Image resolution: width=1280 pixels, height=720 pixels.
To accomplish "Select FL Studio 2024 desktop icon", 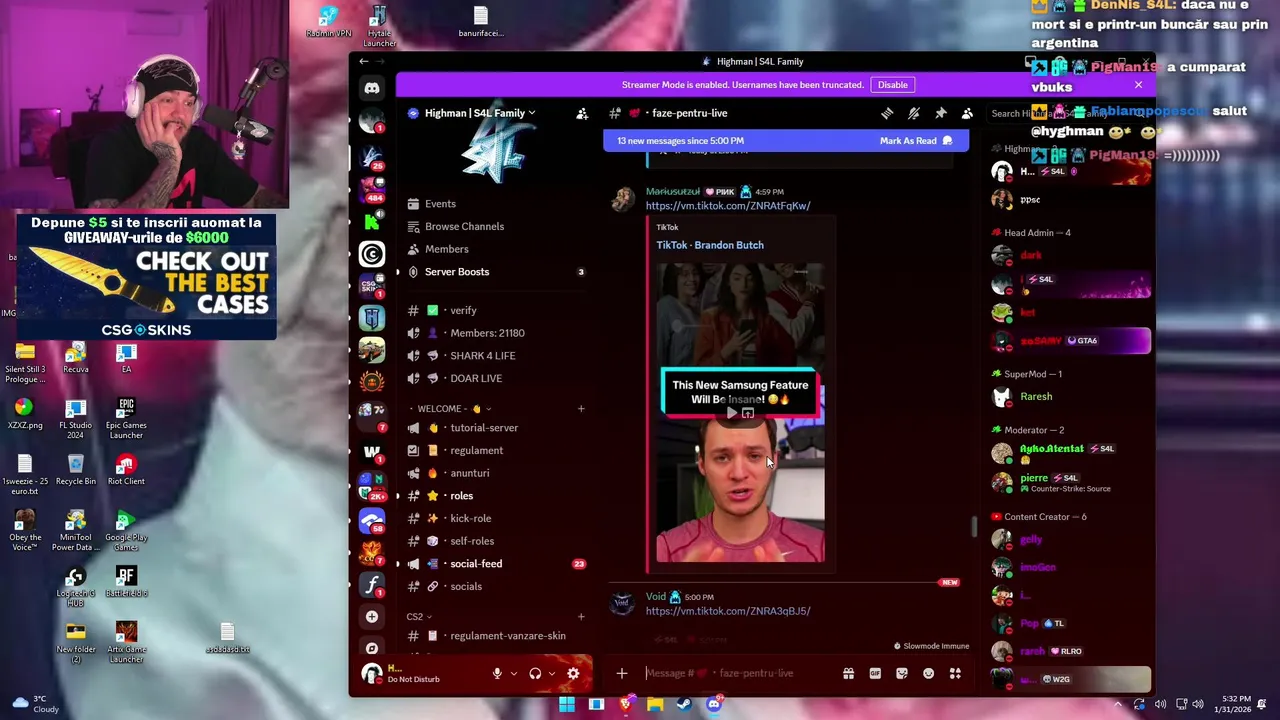I will point(75,418).
